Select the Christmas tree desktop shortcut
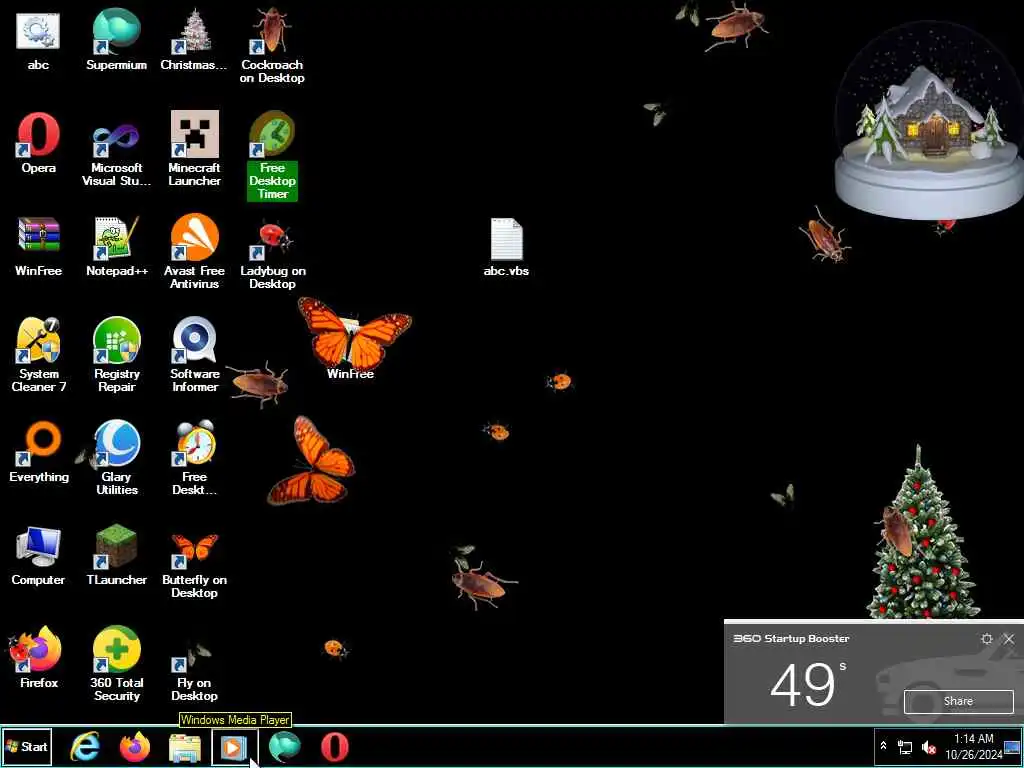This screenshot has height=768, width=1024. coord(194,40)
